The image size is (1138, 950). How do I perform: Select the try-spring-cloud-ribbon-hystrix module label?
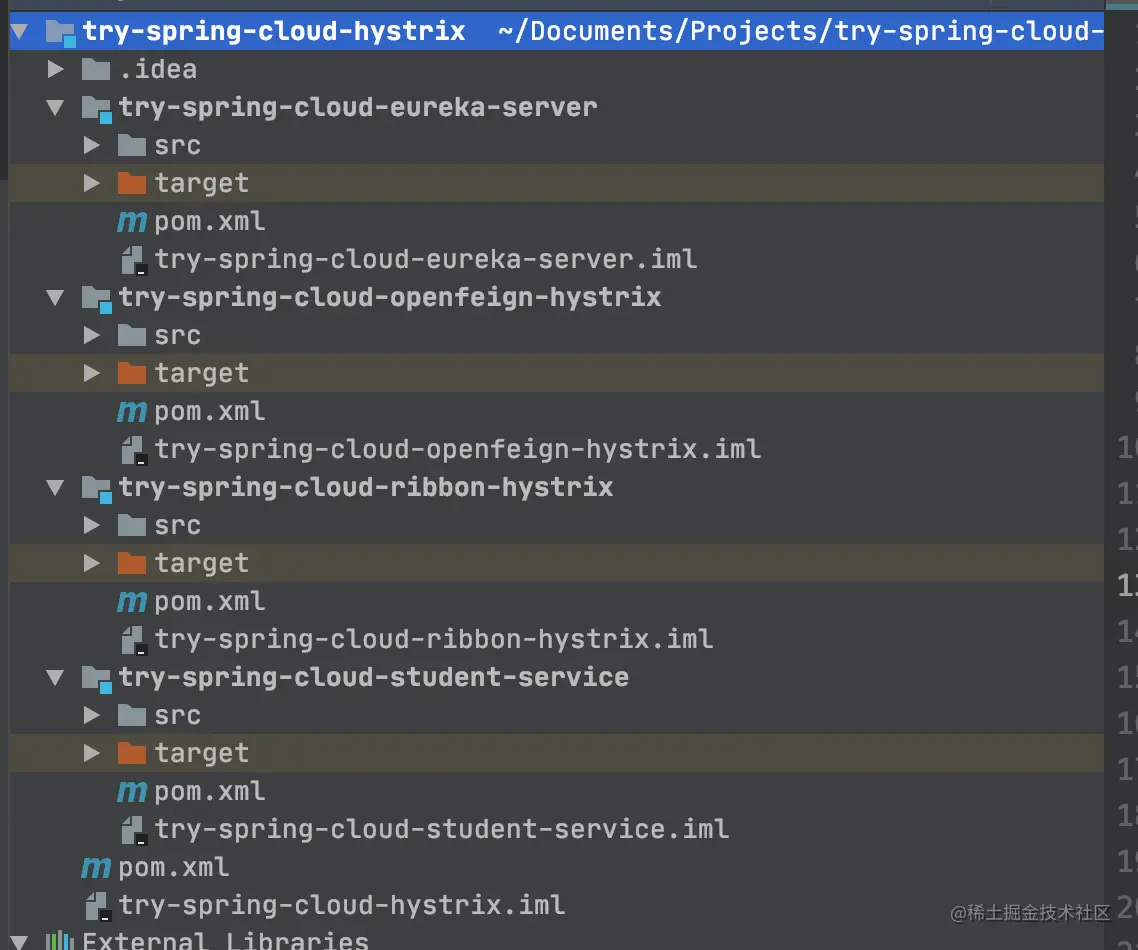point(366,488)
